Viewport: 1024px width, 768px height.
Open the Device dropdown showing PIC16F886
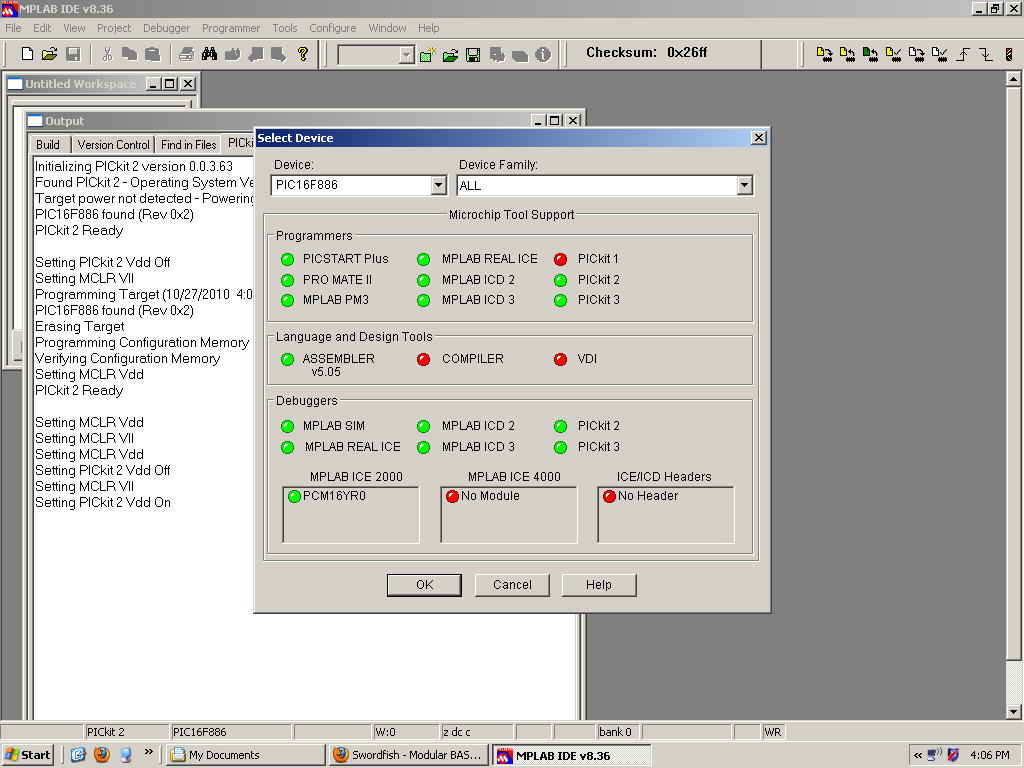pos(438,185)
